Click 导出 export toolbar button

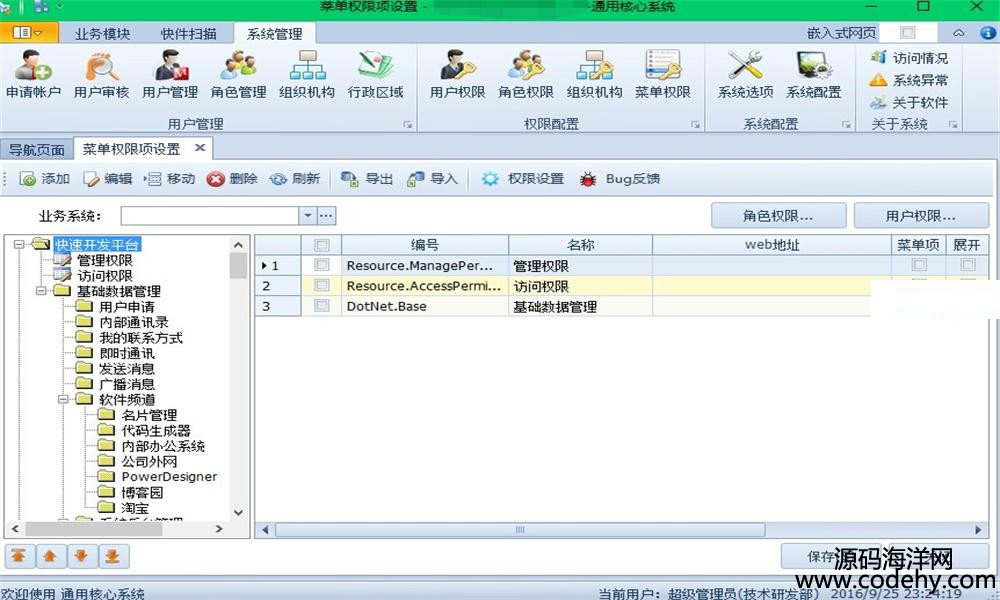pos(367,179)
